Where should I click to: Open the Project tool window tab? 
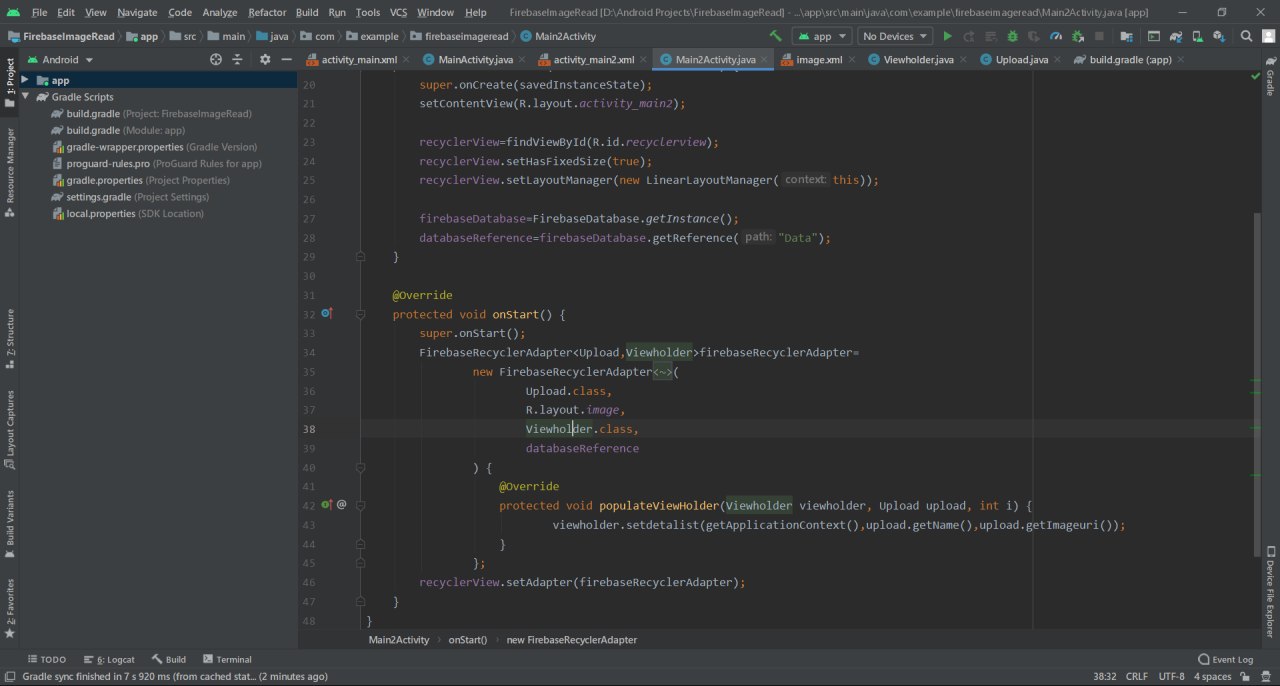(x=9, y=83)
